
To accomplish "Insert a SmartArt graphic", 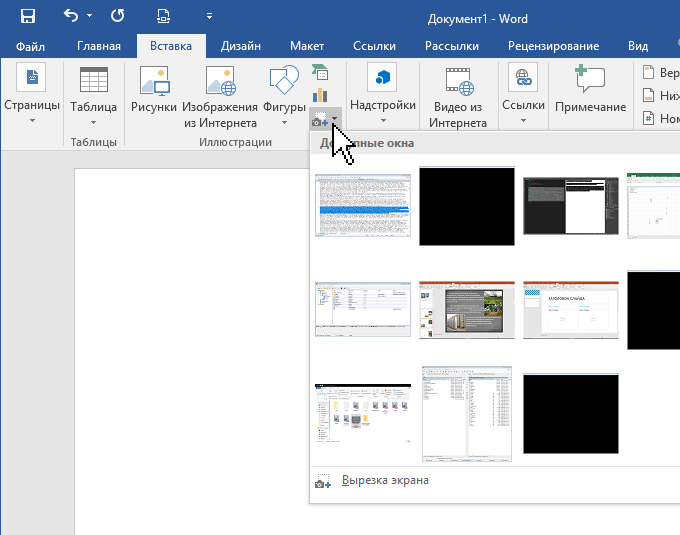I will (320, 72).
